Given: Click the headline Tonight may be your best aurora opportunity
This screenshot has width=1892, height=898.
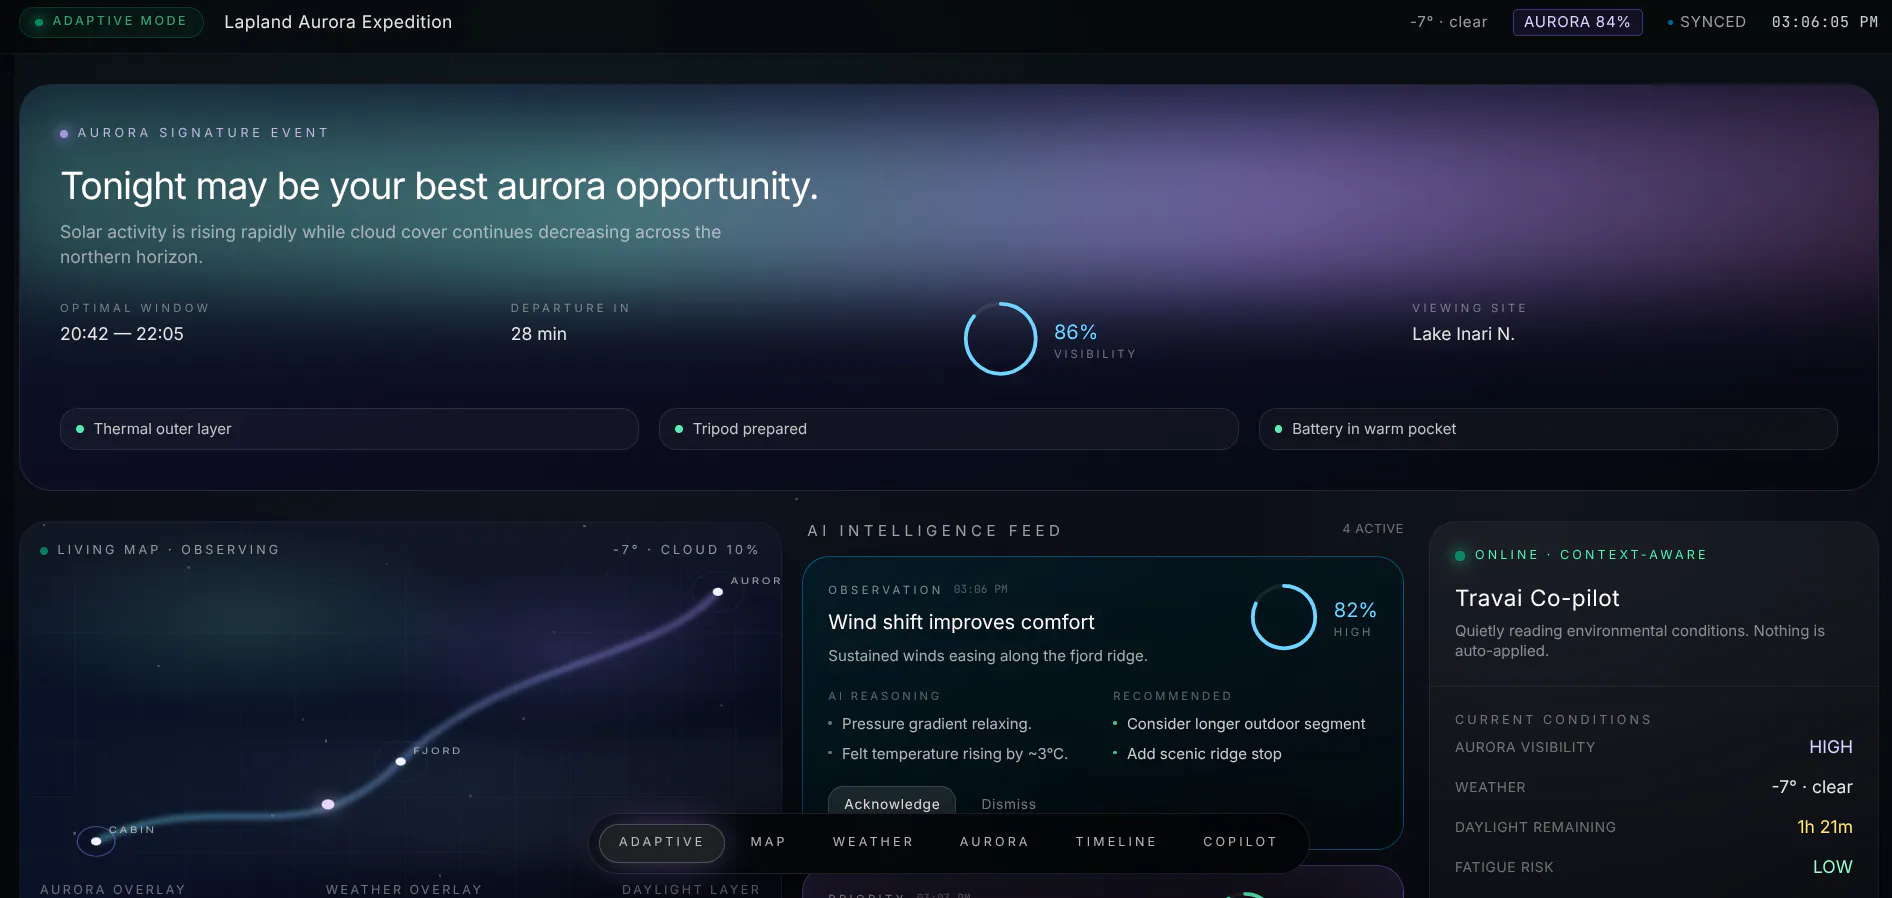Looking at the screenshot, I should point(439,186).
